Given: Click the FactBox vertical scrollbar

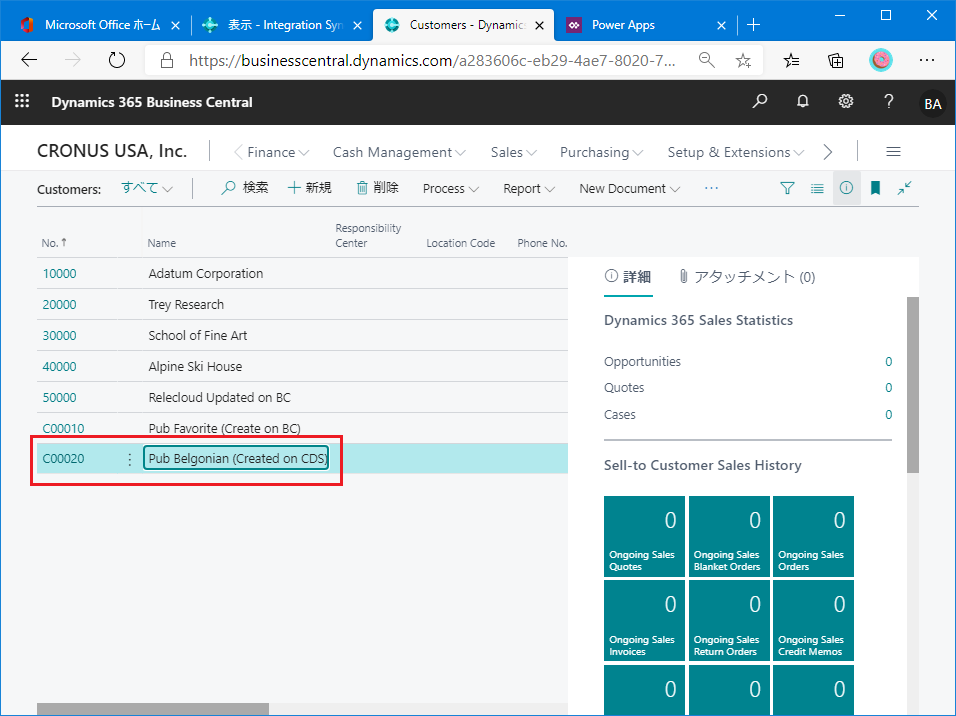Looking at the screenshot, I should coord(913,385).
